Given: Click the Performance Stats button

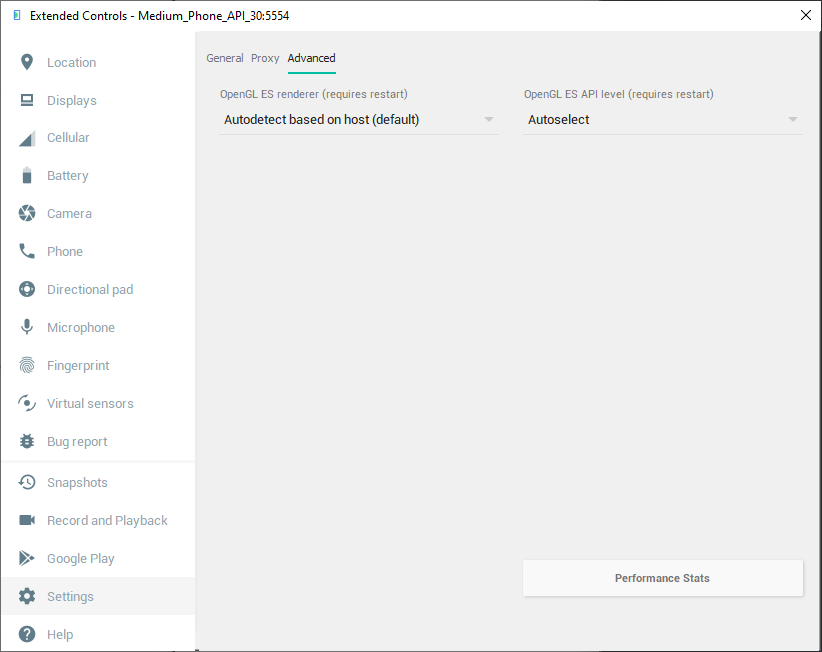Looking at the screenshot, I should [x=663, y=578].
